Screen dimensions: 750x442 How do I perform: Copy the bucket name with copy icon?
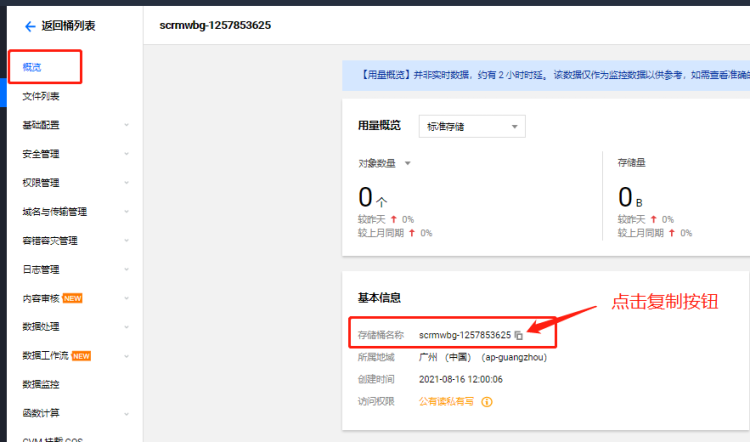[519, 335]
